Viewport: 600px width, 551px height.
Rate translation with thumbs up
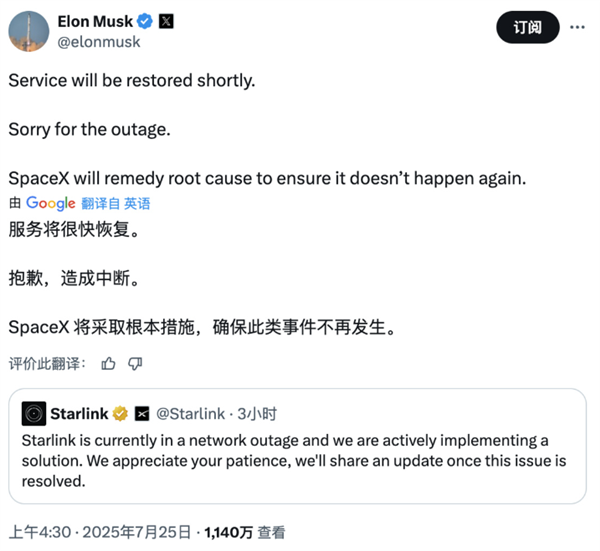pos(109,362)
